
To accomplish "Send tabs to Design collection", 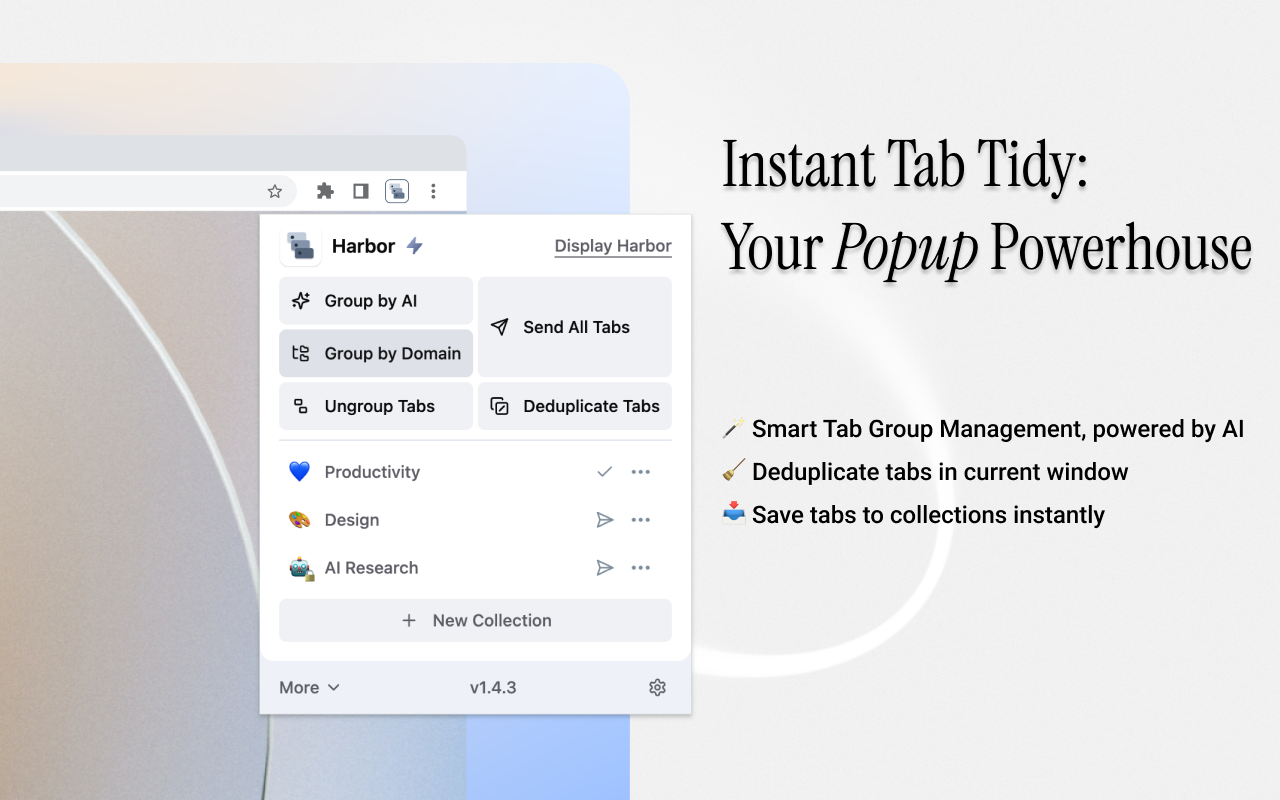I will coord(604,520).
